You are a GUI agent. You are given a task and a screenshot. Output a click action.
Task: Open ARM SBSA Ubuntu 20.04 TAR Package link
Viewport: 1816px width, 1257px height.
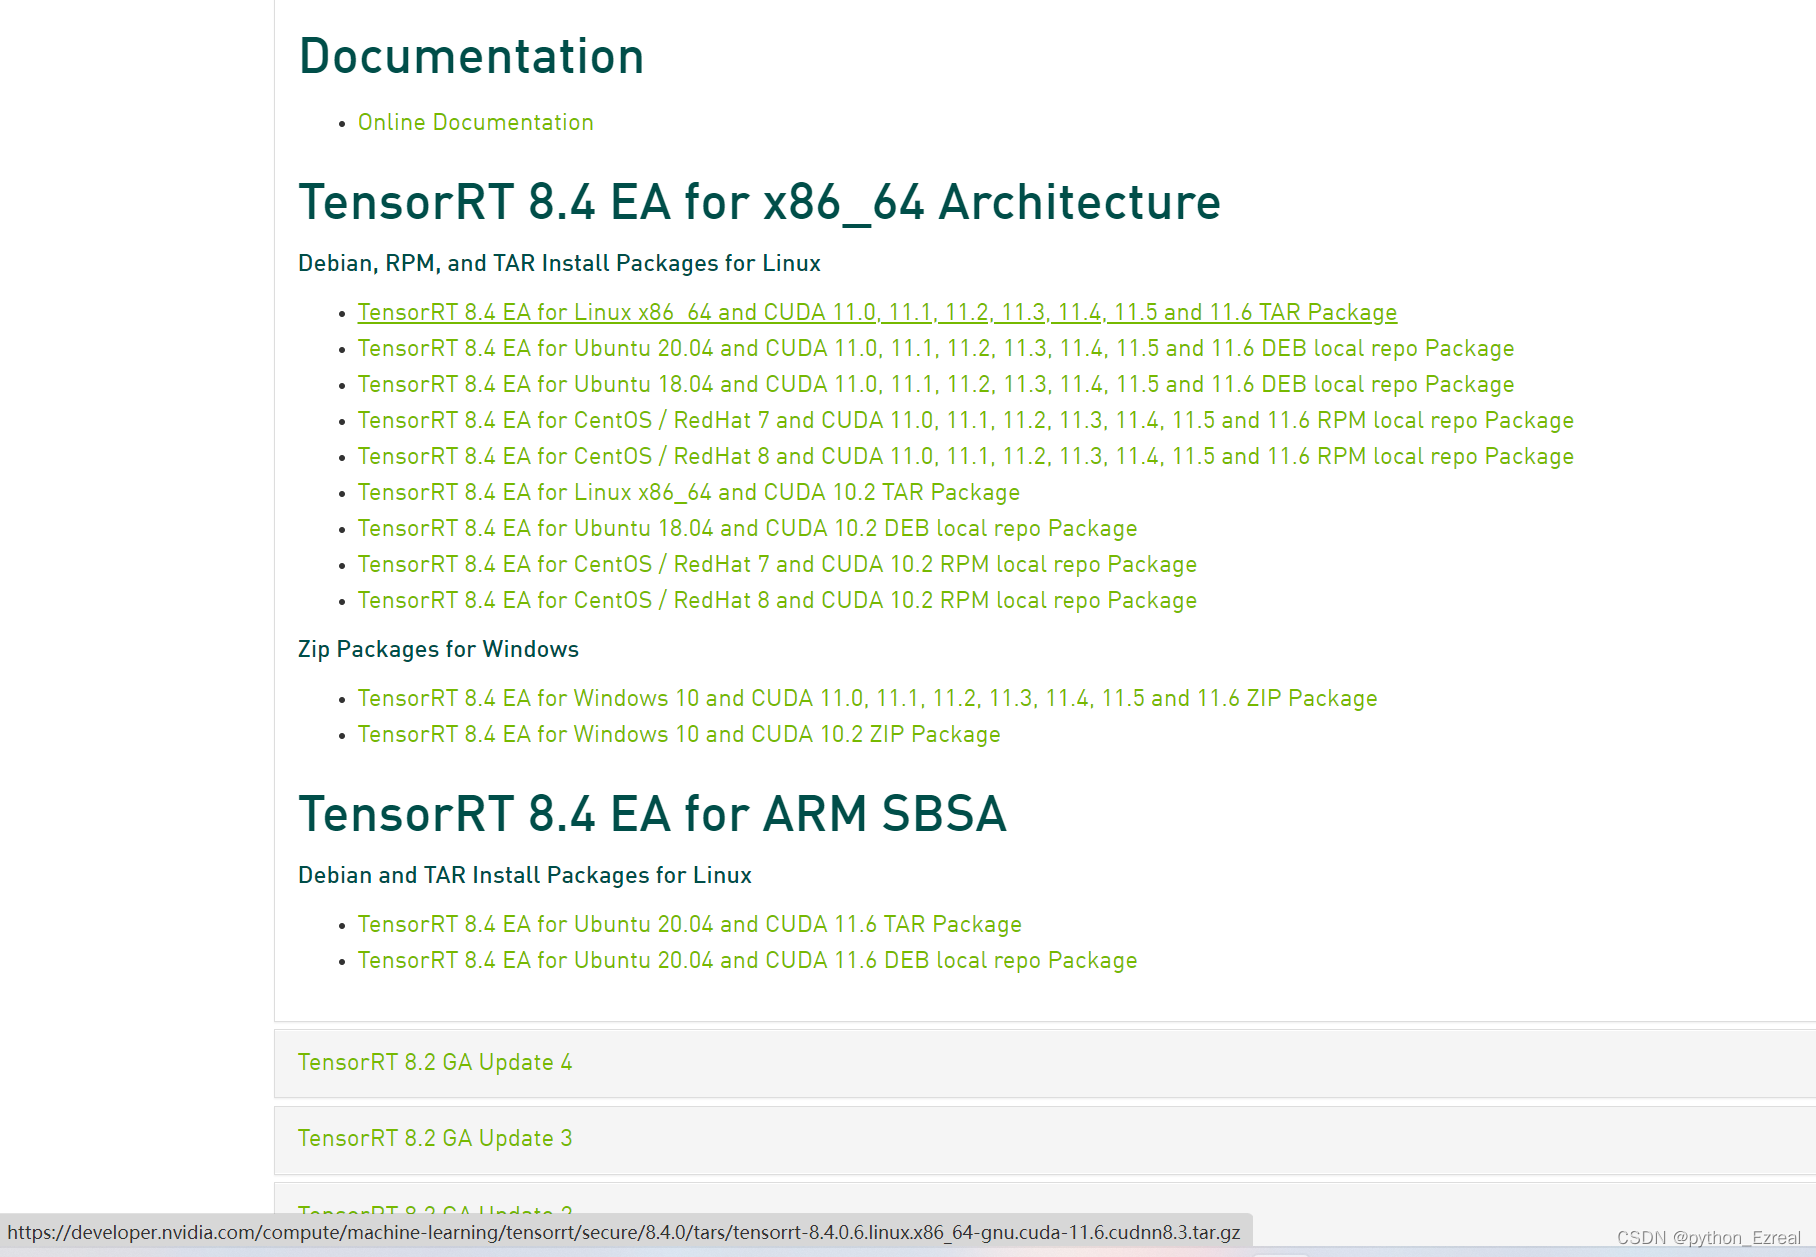(x=690, y=924)
